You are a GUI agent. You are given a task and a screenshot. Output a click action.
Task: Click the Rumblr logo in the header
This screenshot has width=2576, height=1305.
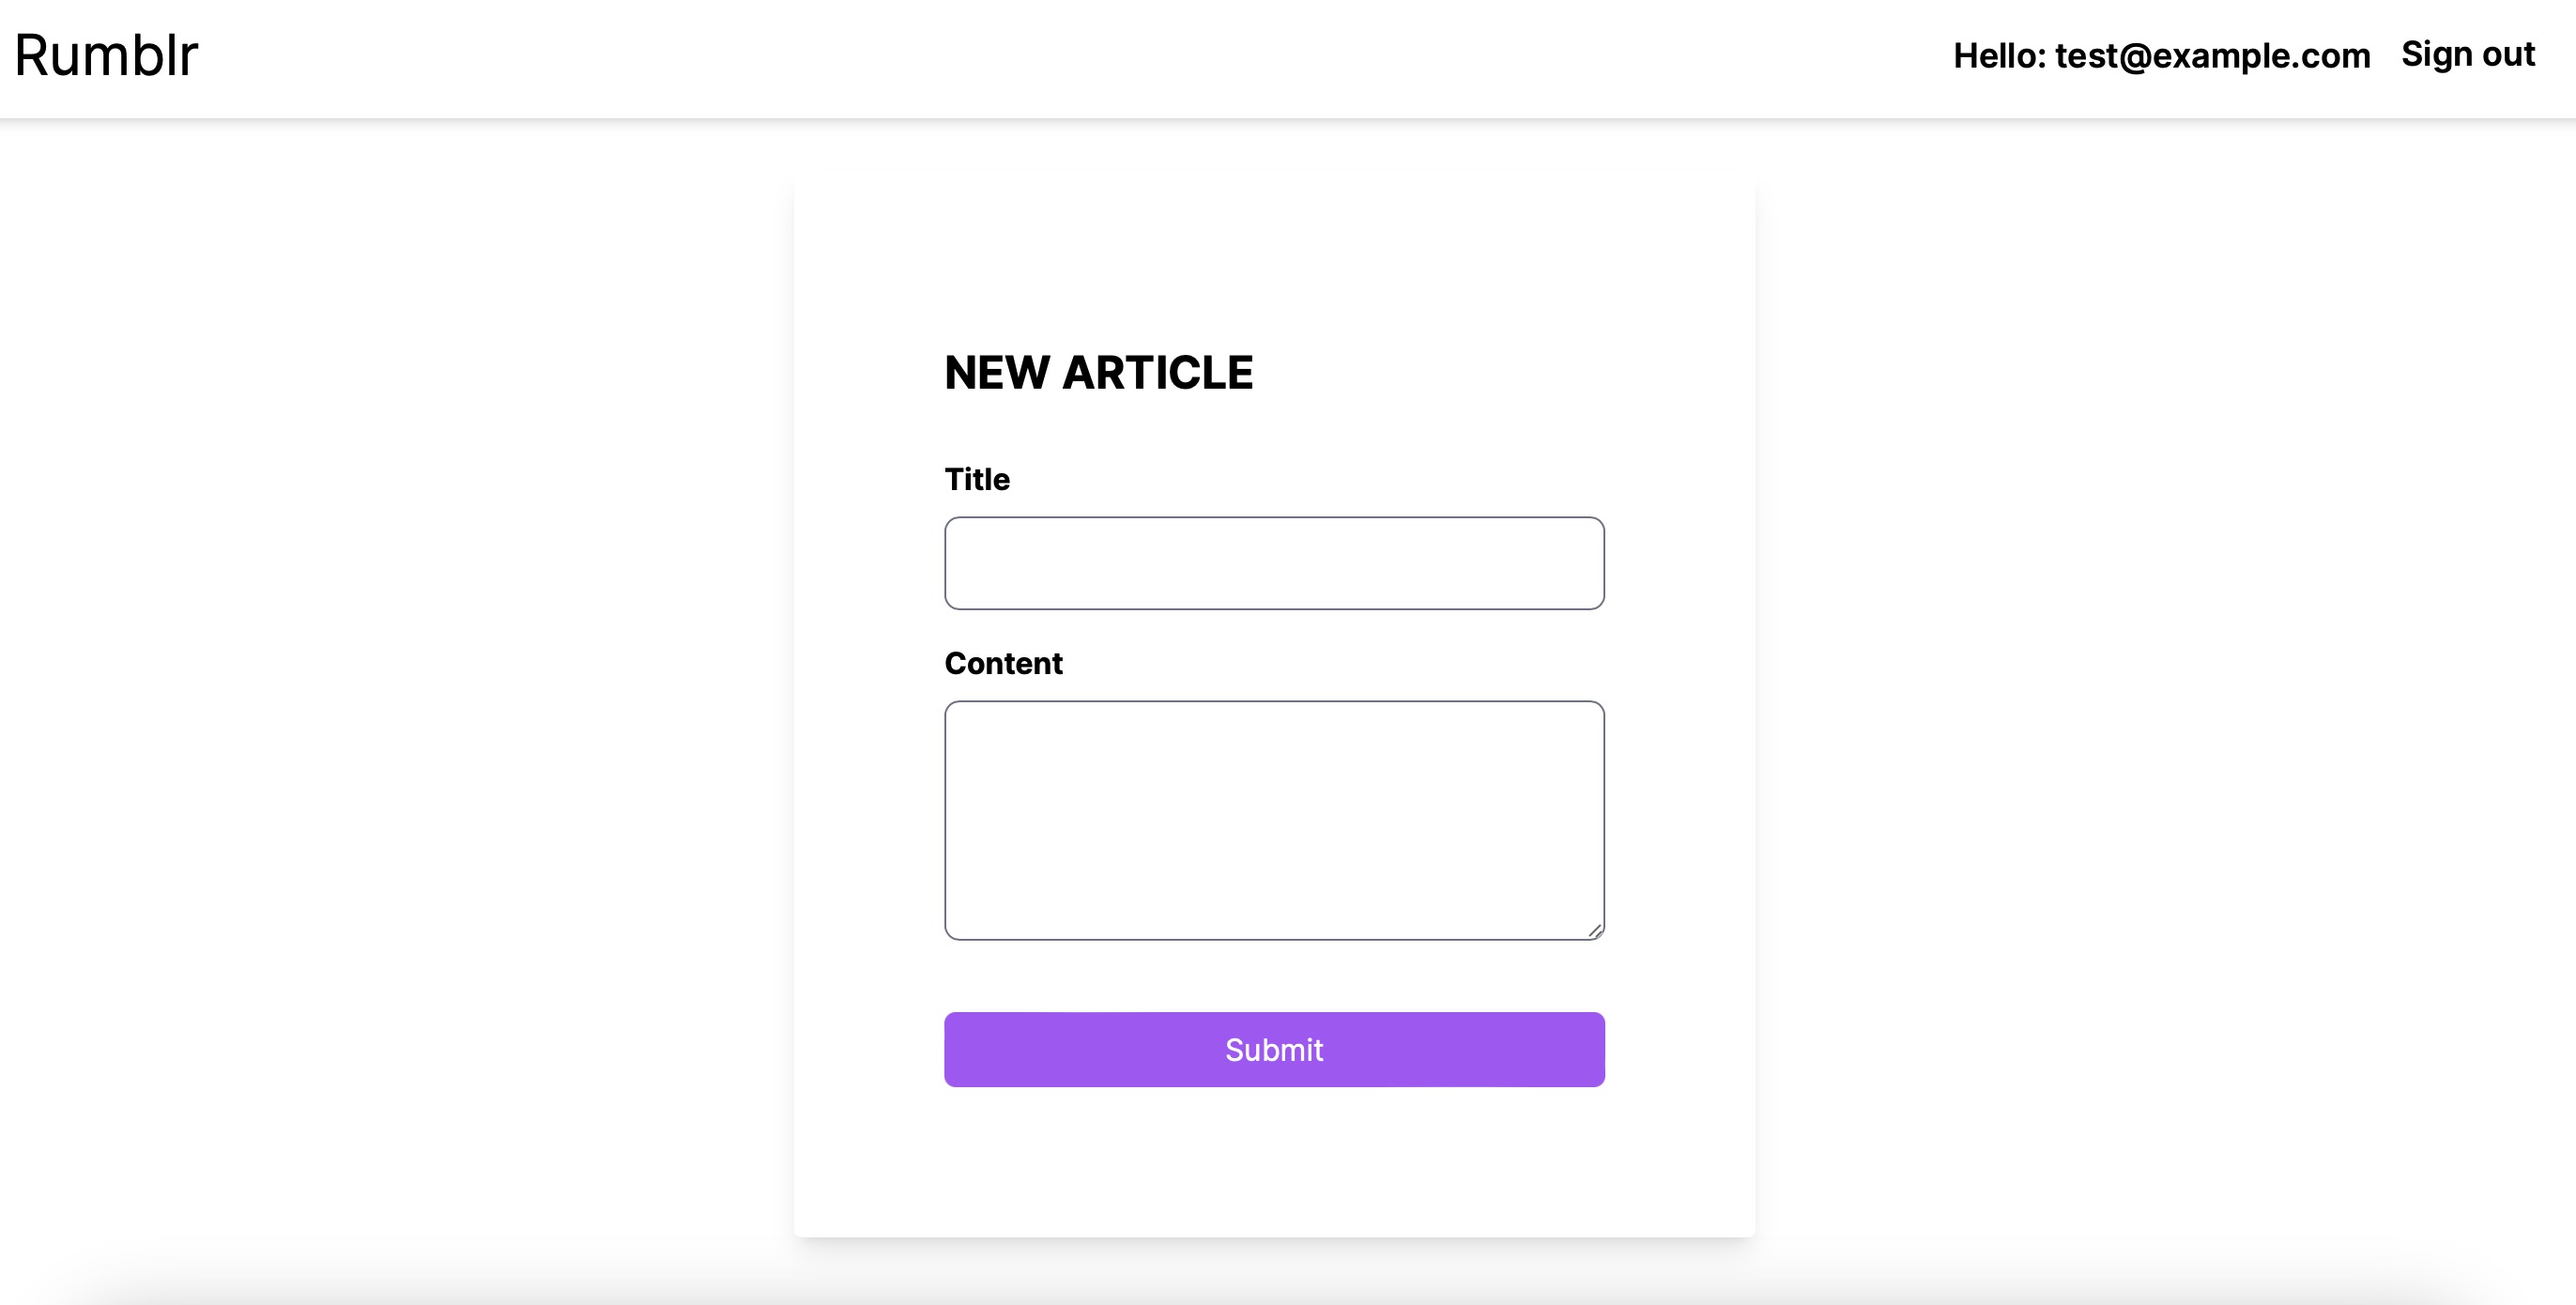click(x=106, y=55)
